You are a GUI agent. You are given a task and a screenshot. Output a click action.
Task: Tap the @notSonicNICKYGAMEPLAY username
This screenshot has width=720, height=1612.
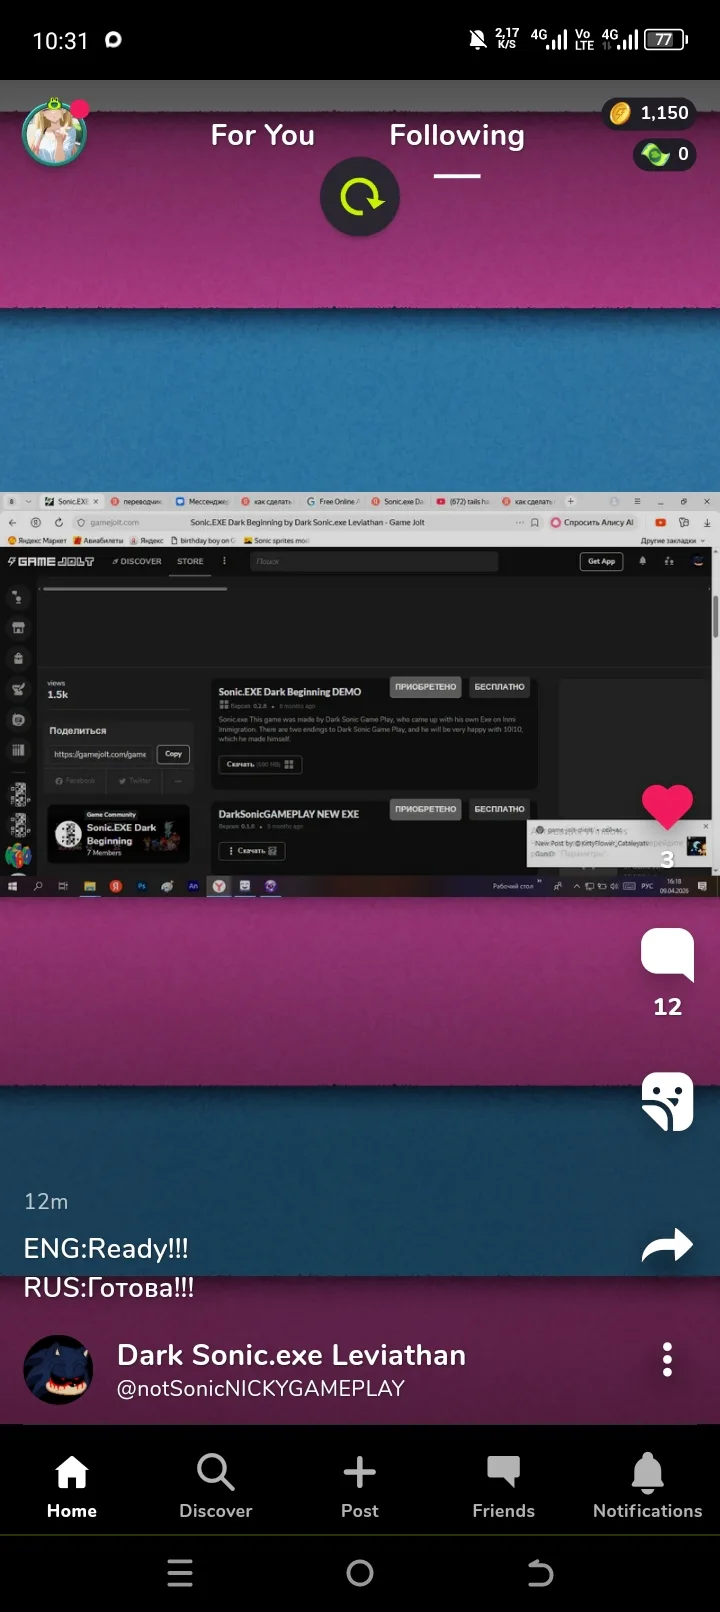point(261,1388)
